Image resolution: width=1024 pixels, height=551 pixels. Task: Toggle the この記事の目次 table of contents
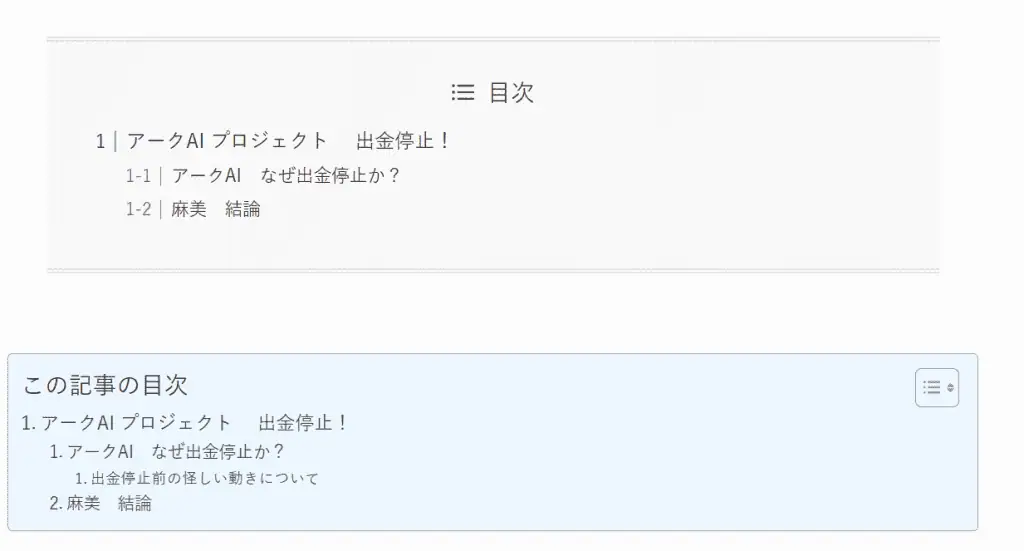(x=937, y=388)
